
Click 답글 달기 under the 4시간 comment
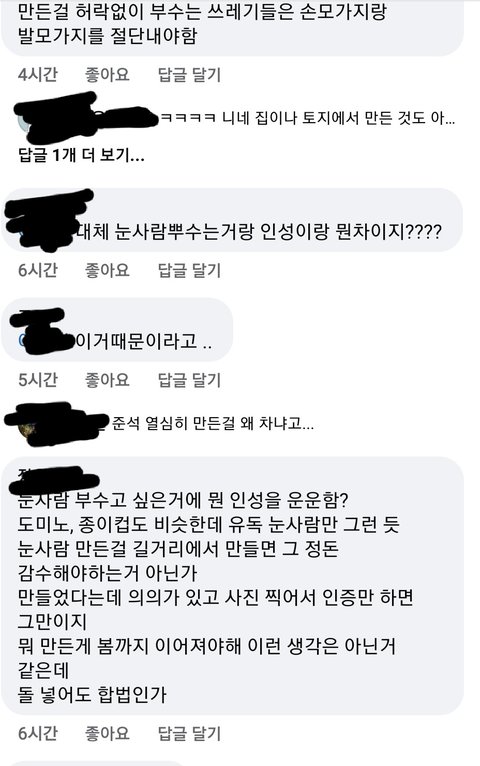pyautogui.click(x=189, y=75)
